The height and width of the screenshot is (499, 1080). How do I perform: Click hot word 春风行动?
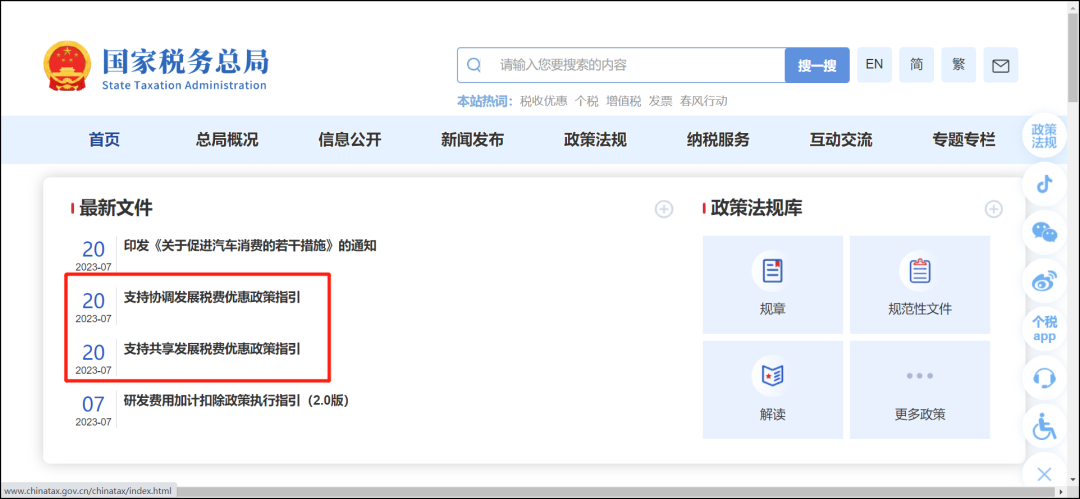click(x=703, y=101)
